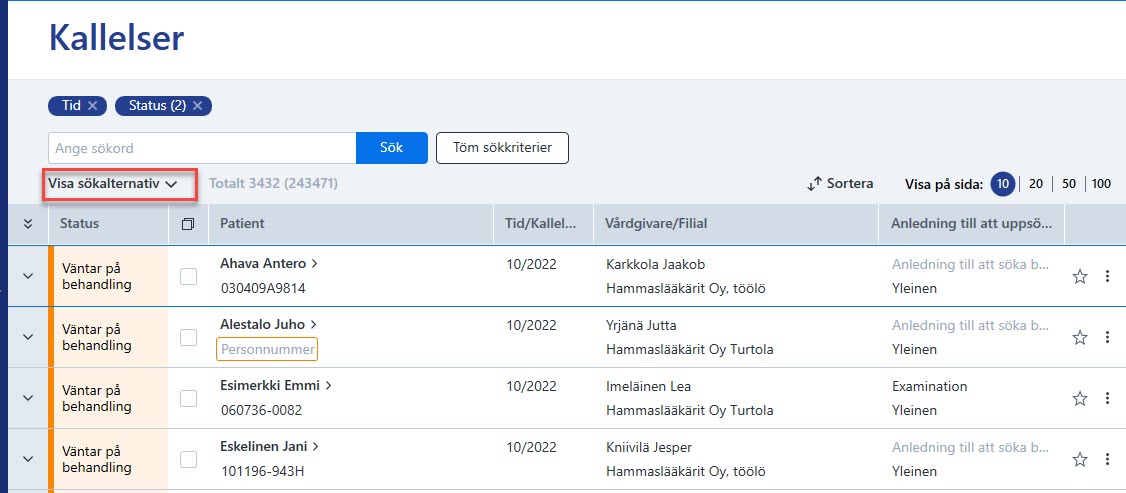Show 100 rows per page
The image size is (1126, 493).
click(1101, 184)
